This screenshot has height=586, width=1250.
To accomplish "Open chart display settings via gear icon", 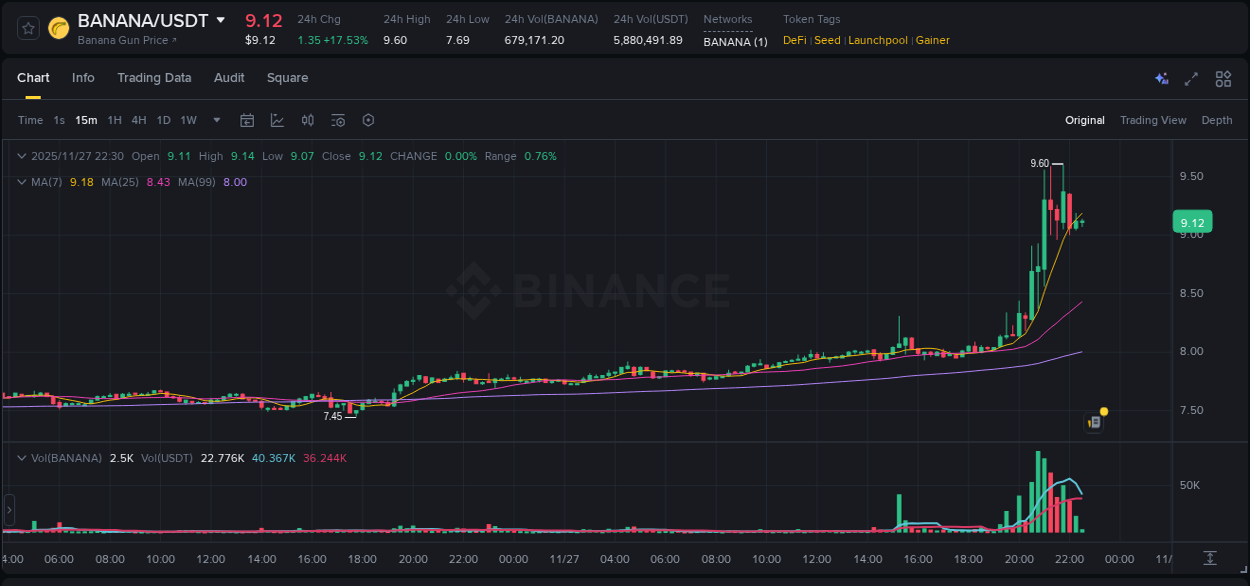I will coord(368,120).
